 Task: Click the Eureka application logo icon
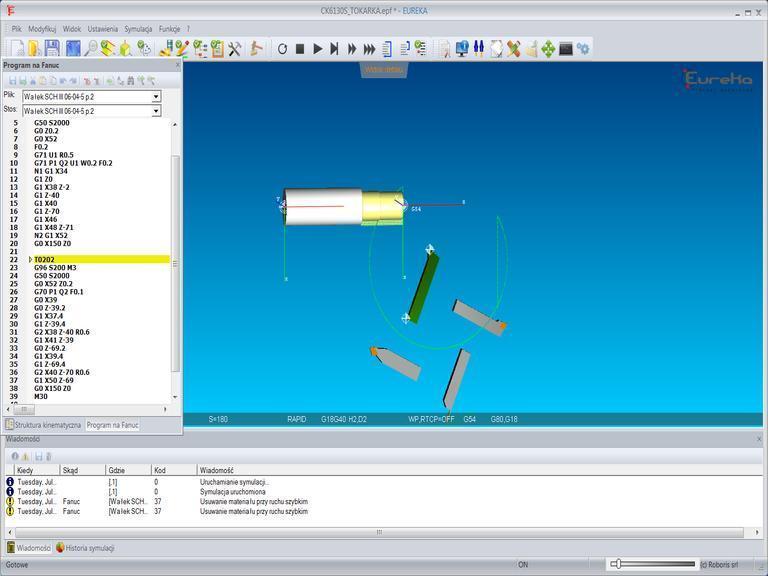[10, 10]
